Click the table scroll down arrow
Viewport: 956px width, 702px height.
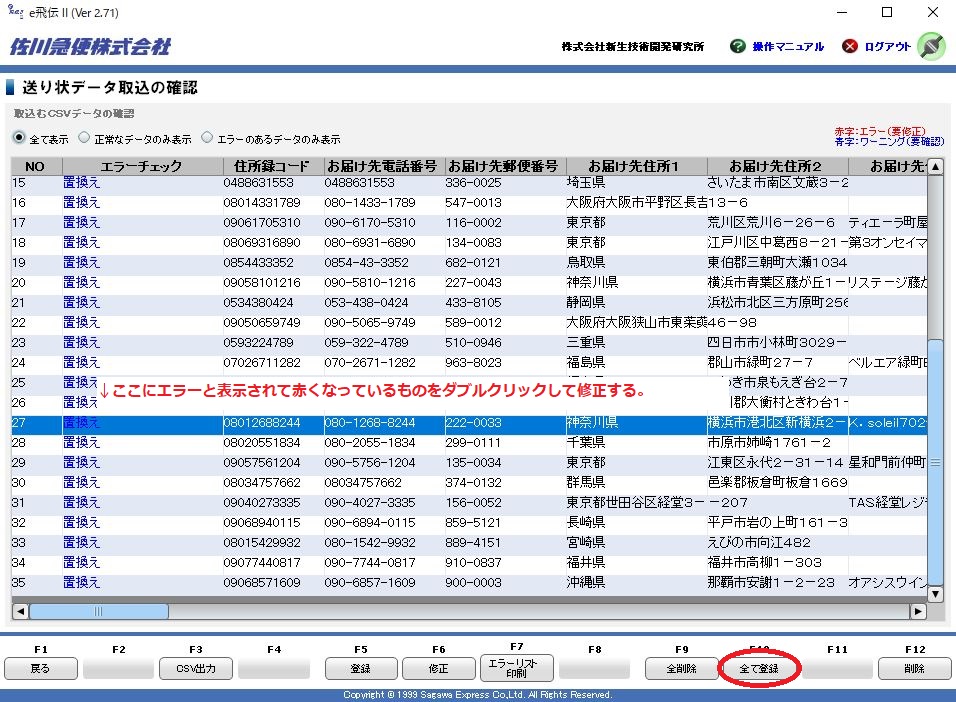(x=935, y=594)
